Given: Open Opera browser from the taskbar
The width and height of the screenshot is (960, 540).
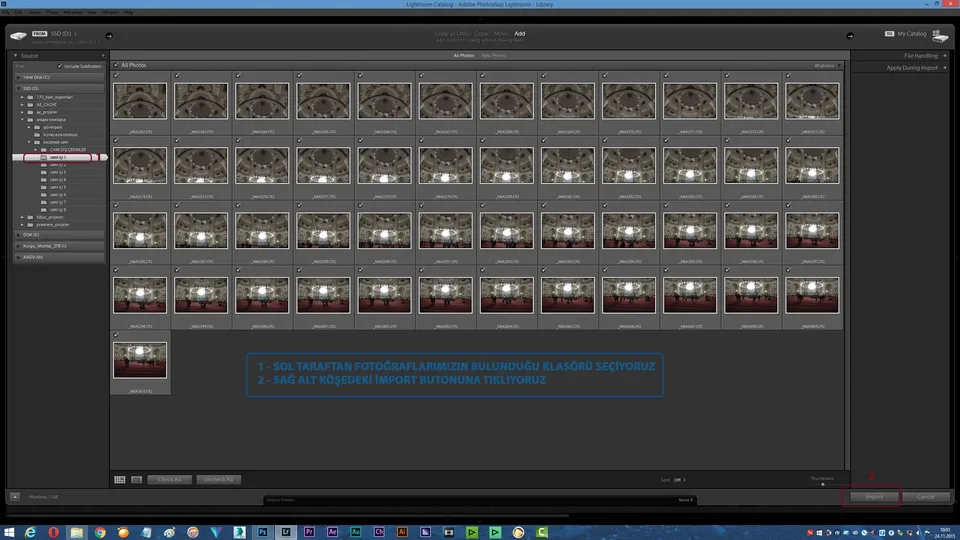Looking at the screenshot, I should (x=53, y=532).
